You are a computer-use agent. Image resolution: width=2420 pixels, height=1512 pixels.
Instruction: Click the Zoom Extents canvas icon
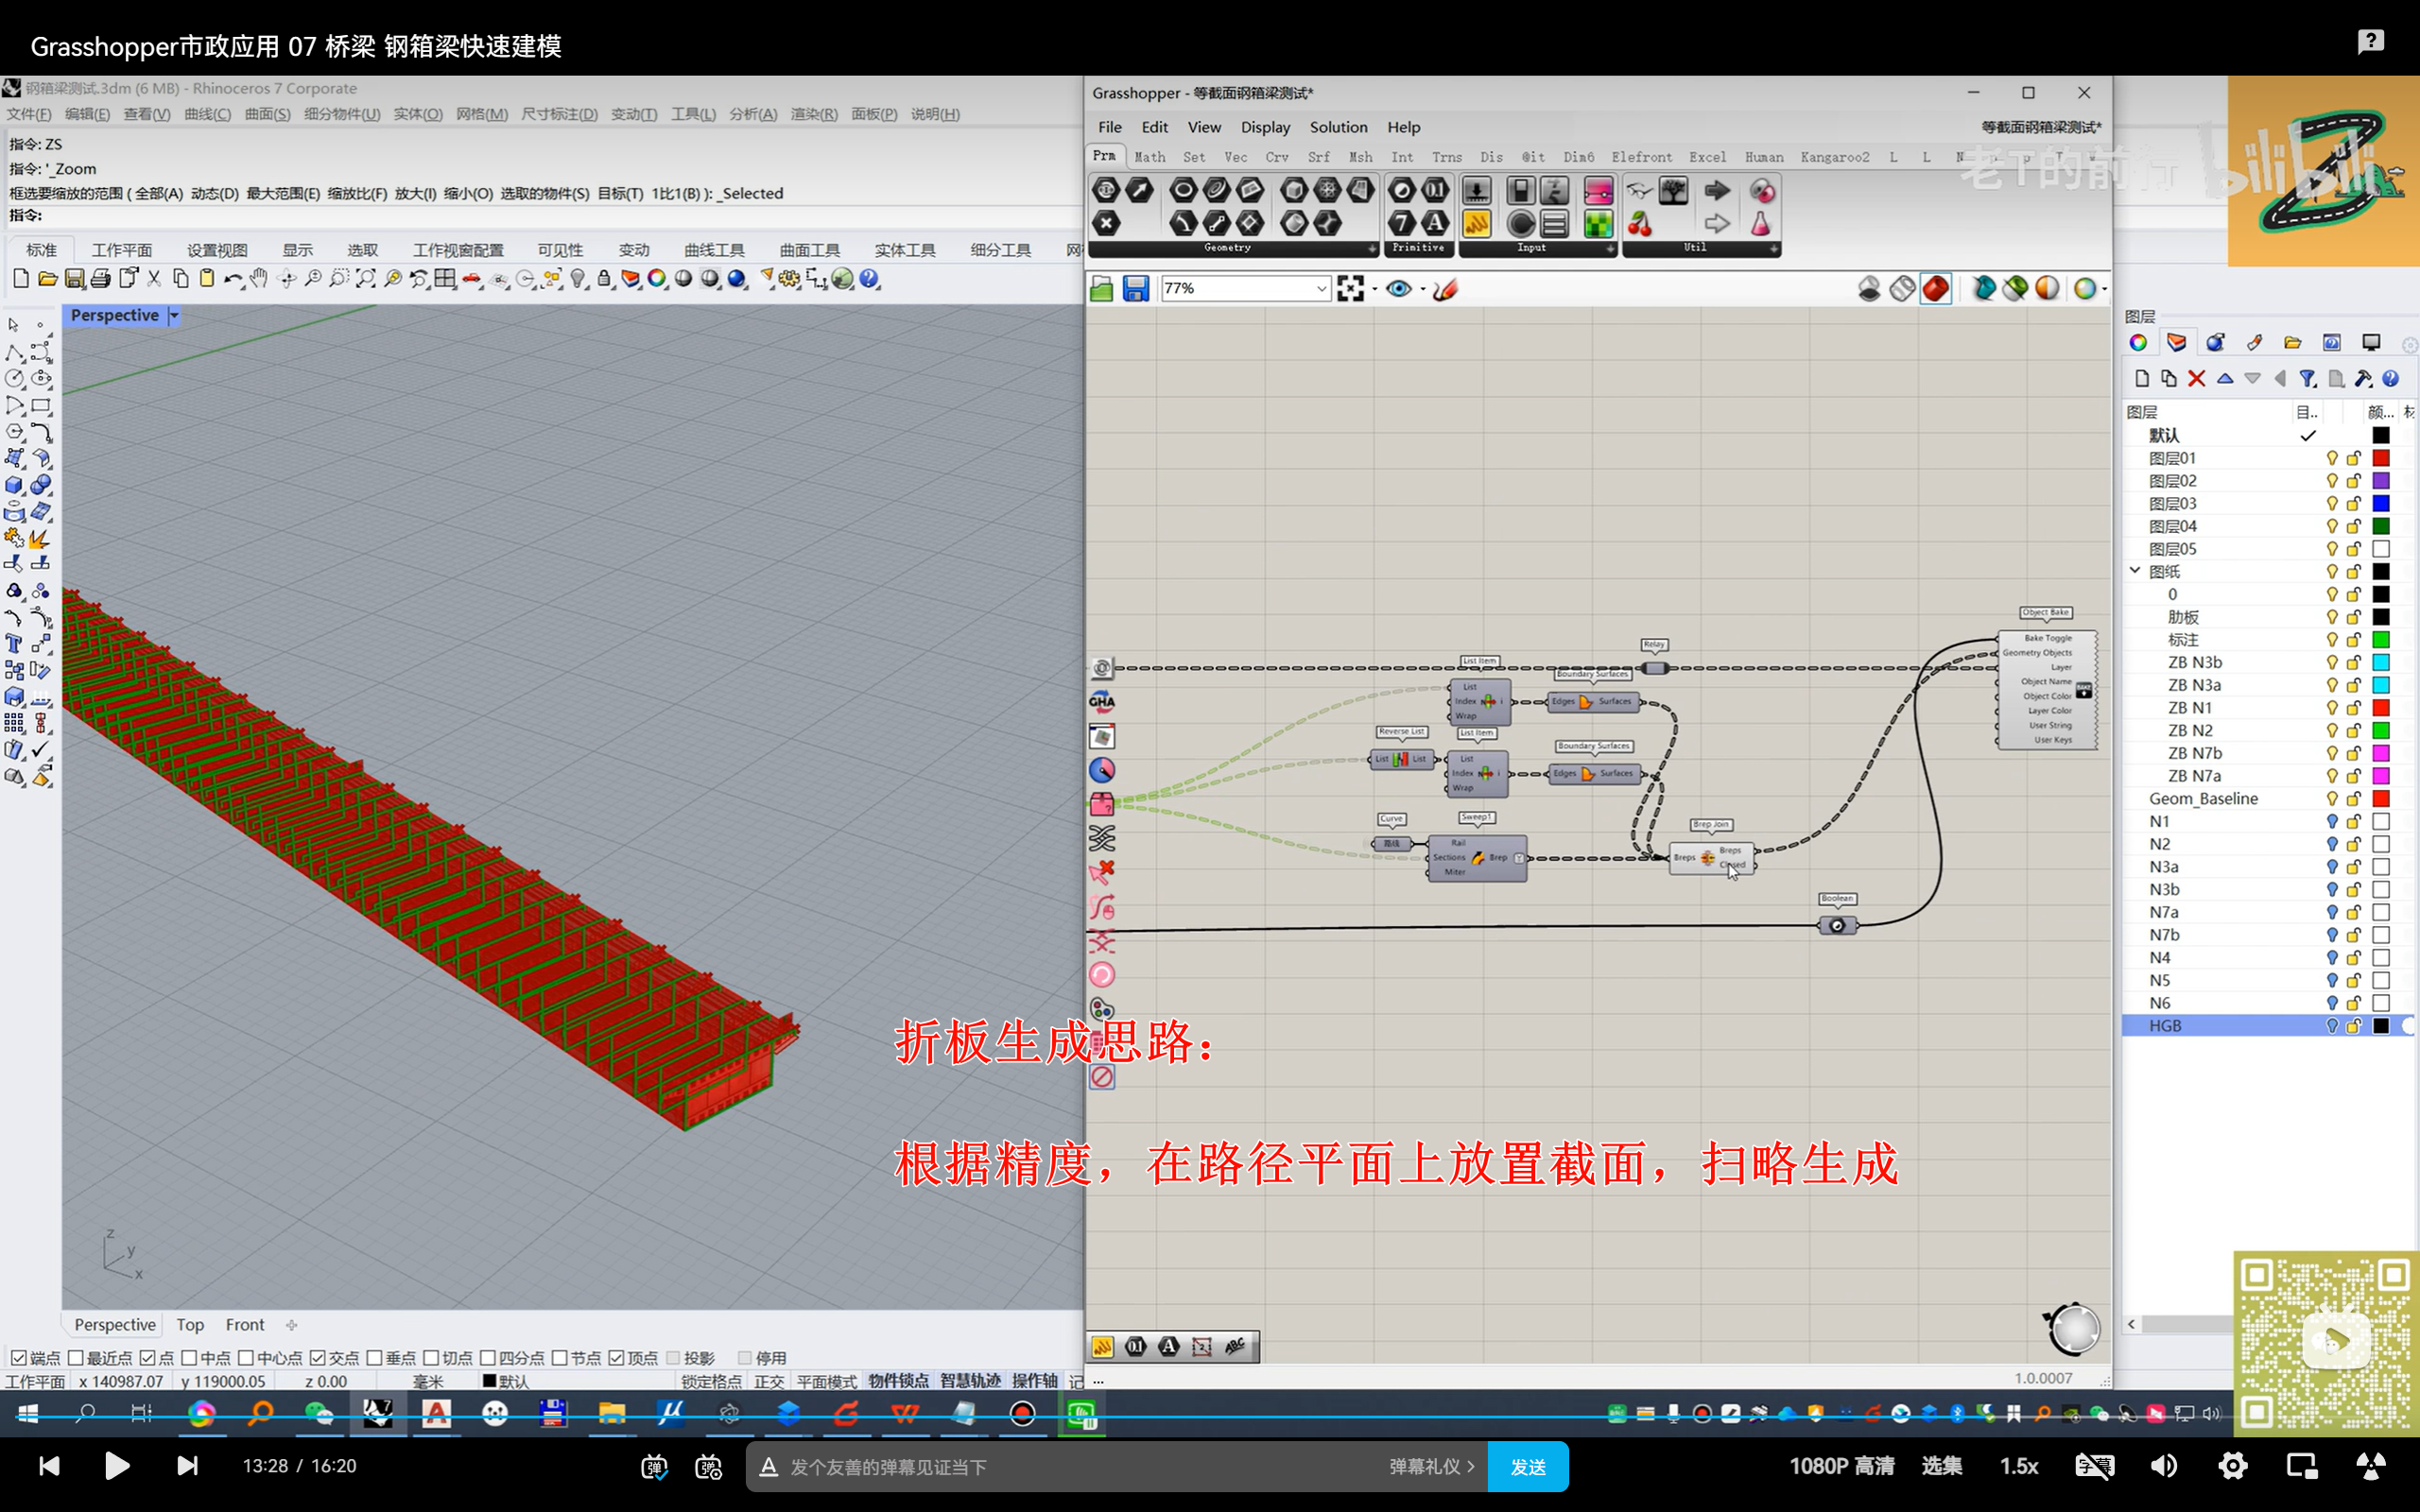[1350, 289]
